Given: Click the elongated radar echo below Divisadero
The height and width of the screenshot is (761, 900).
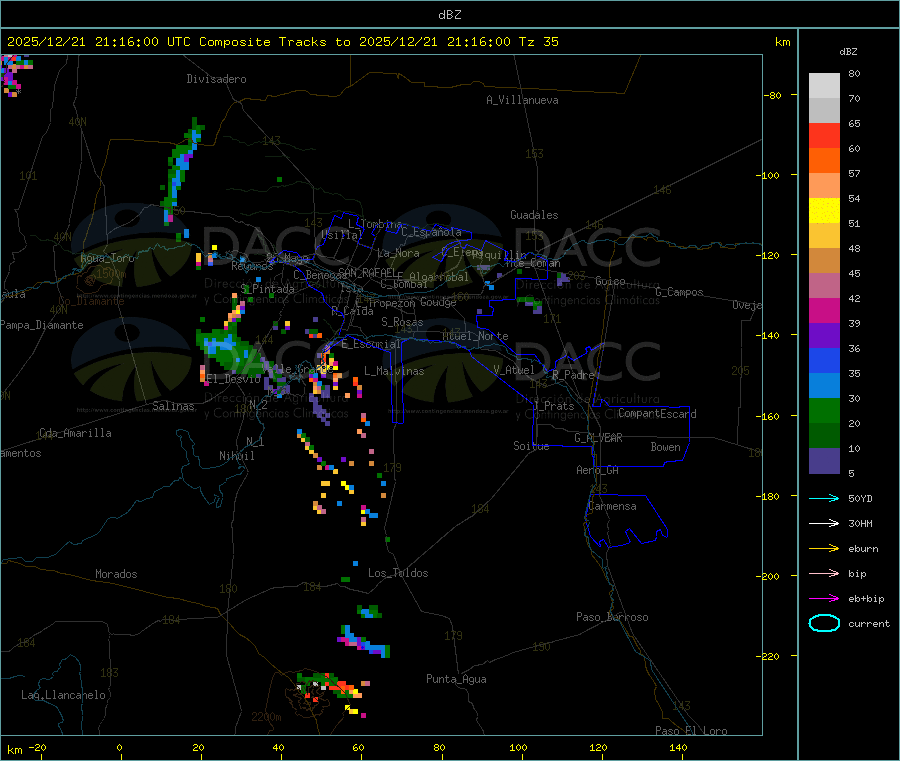Looking at the screenshot, I should tap(183, 168).
